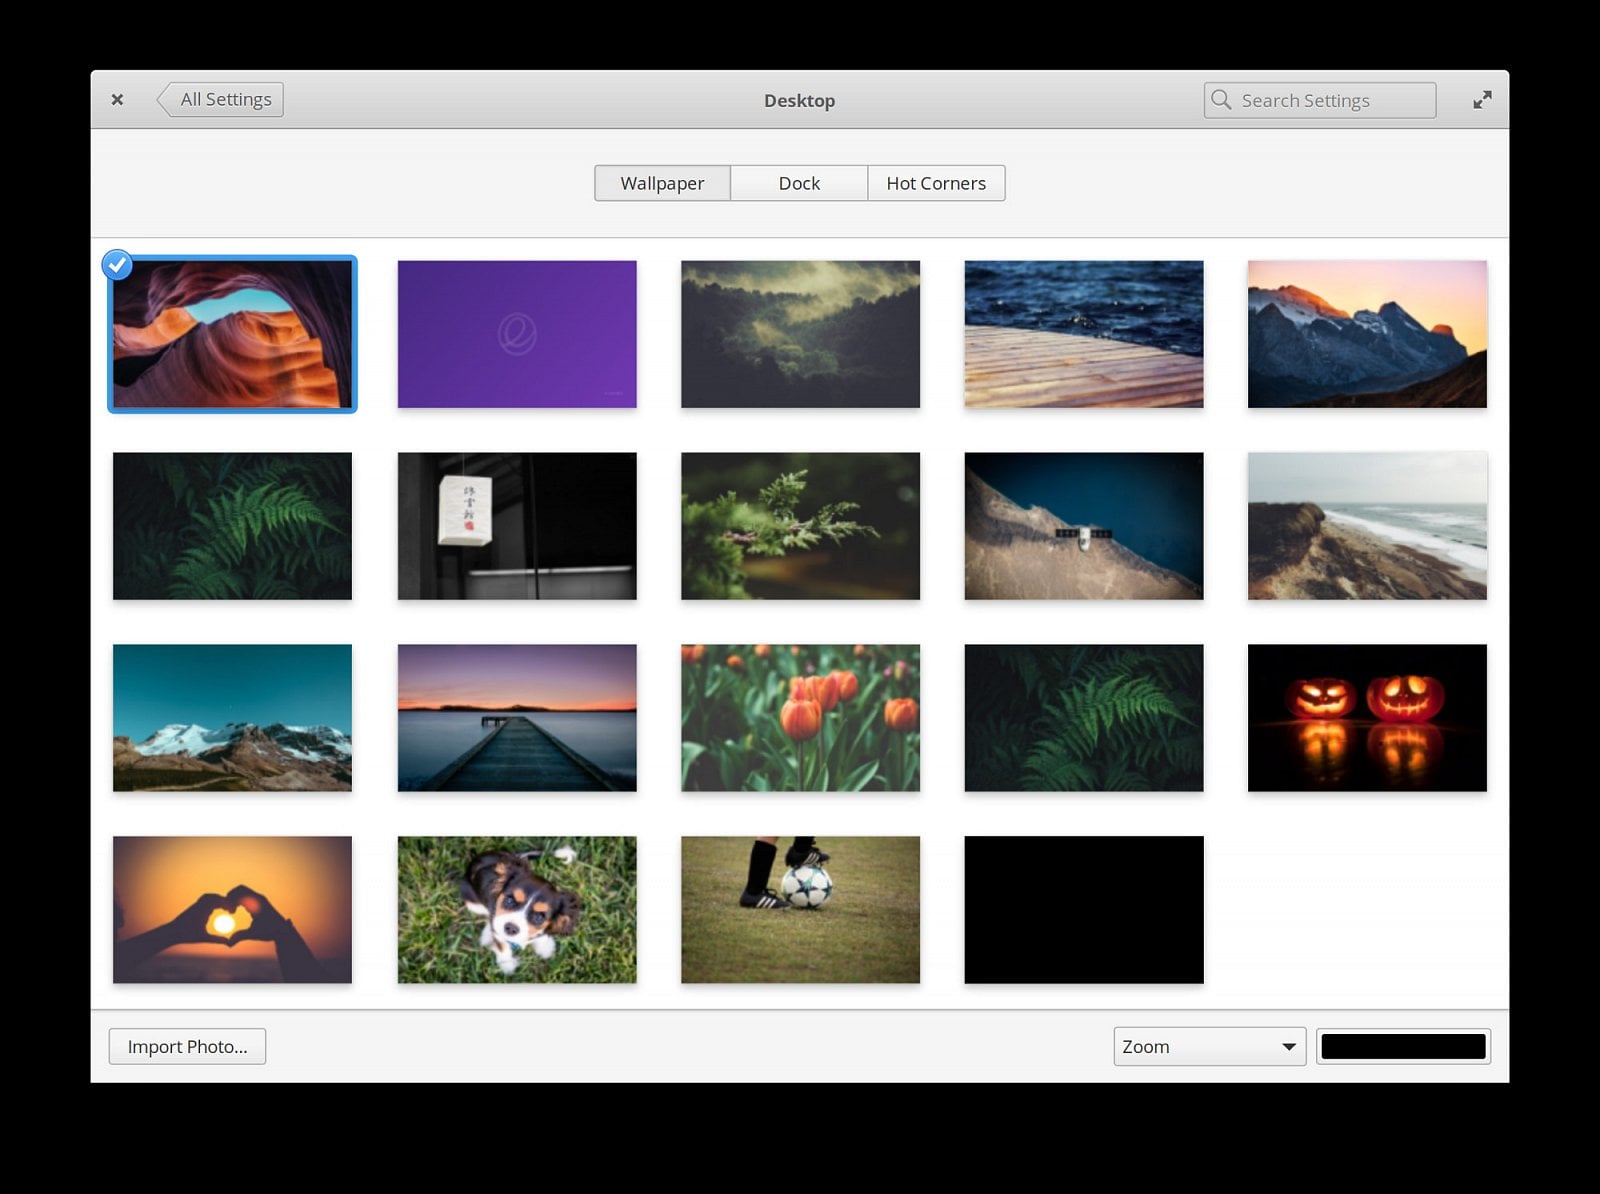Switch to the Hot Corners tab

tap(935, 183)
